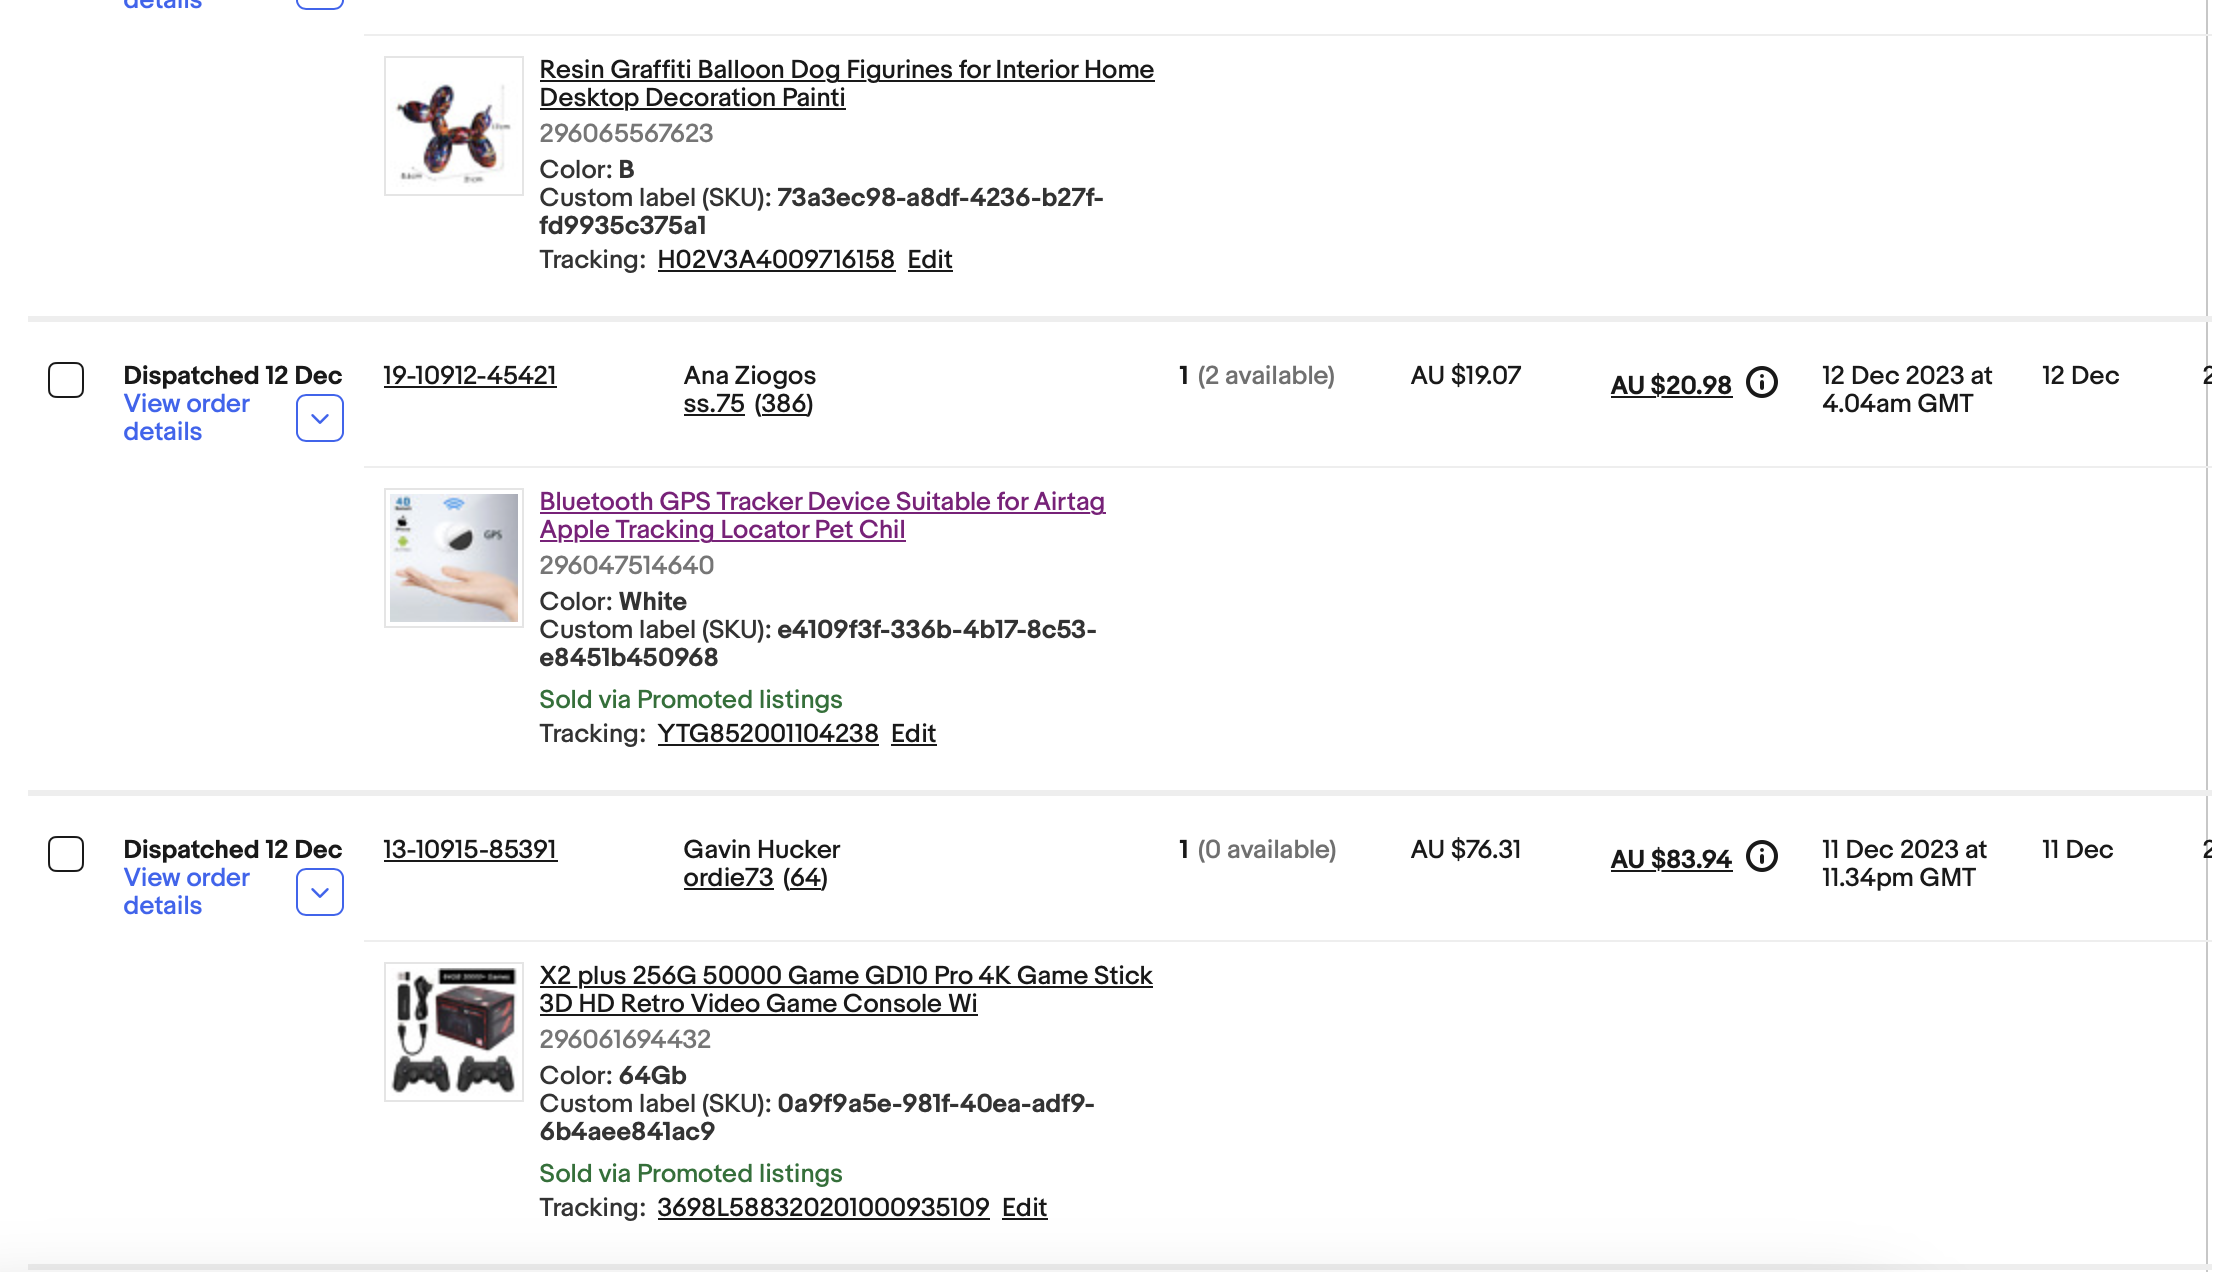Image resolution: width=2226 pixels, height=1272 pixels.
Task: Edit tracking for Game Stick order
Action: coord(1025,1208)
